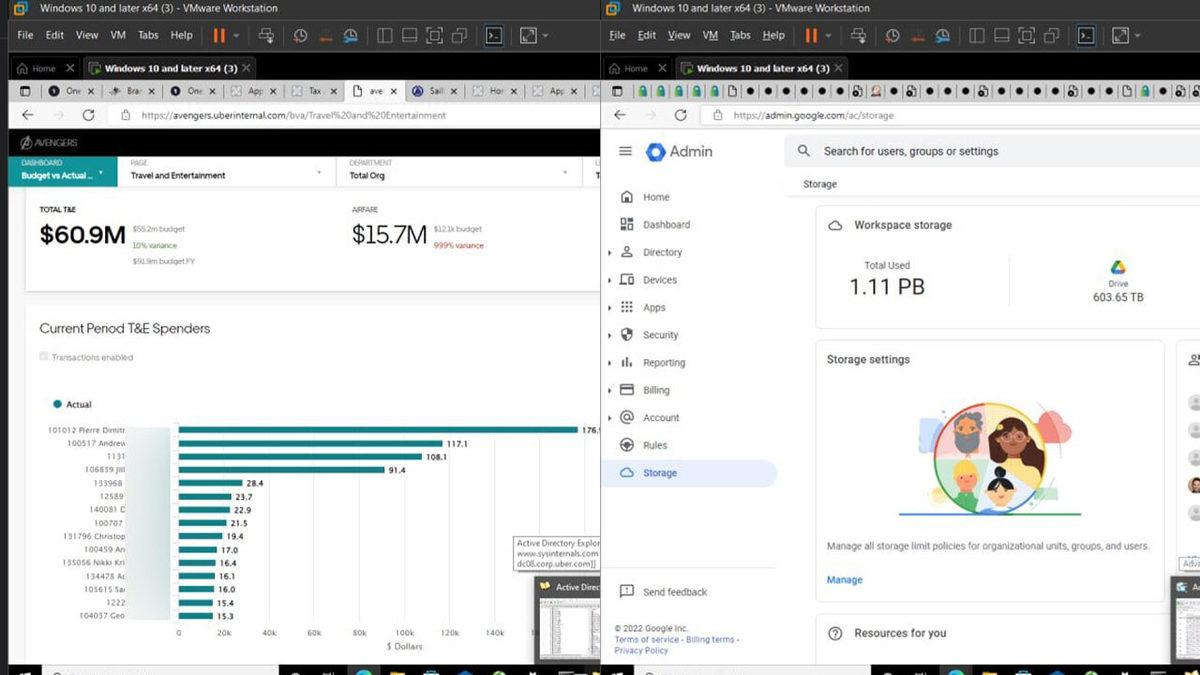This screenshot has width=1200, height=675.
Task: Click the search for users, groups or settings field
Action: (910, 151)
